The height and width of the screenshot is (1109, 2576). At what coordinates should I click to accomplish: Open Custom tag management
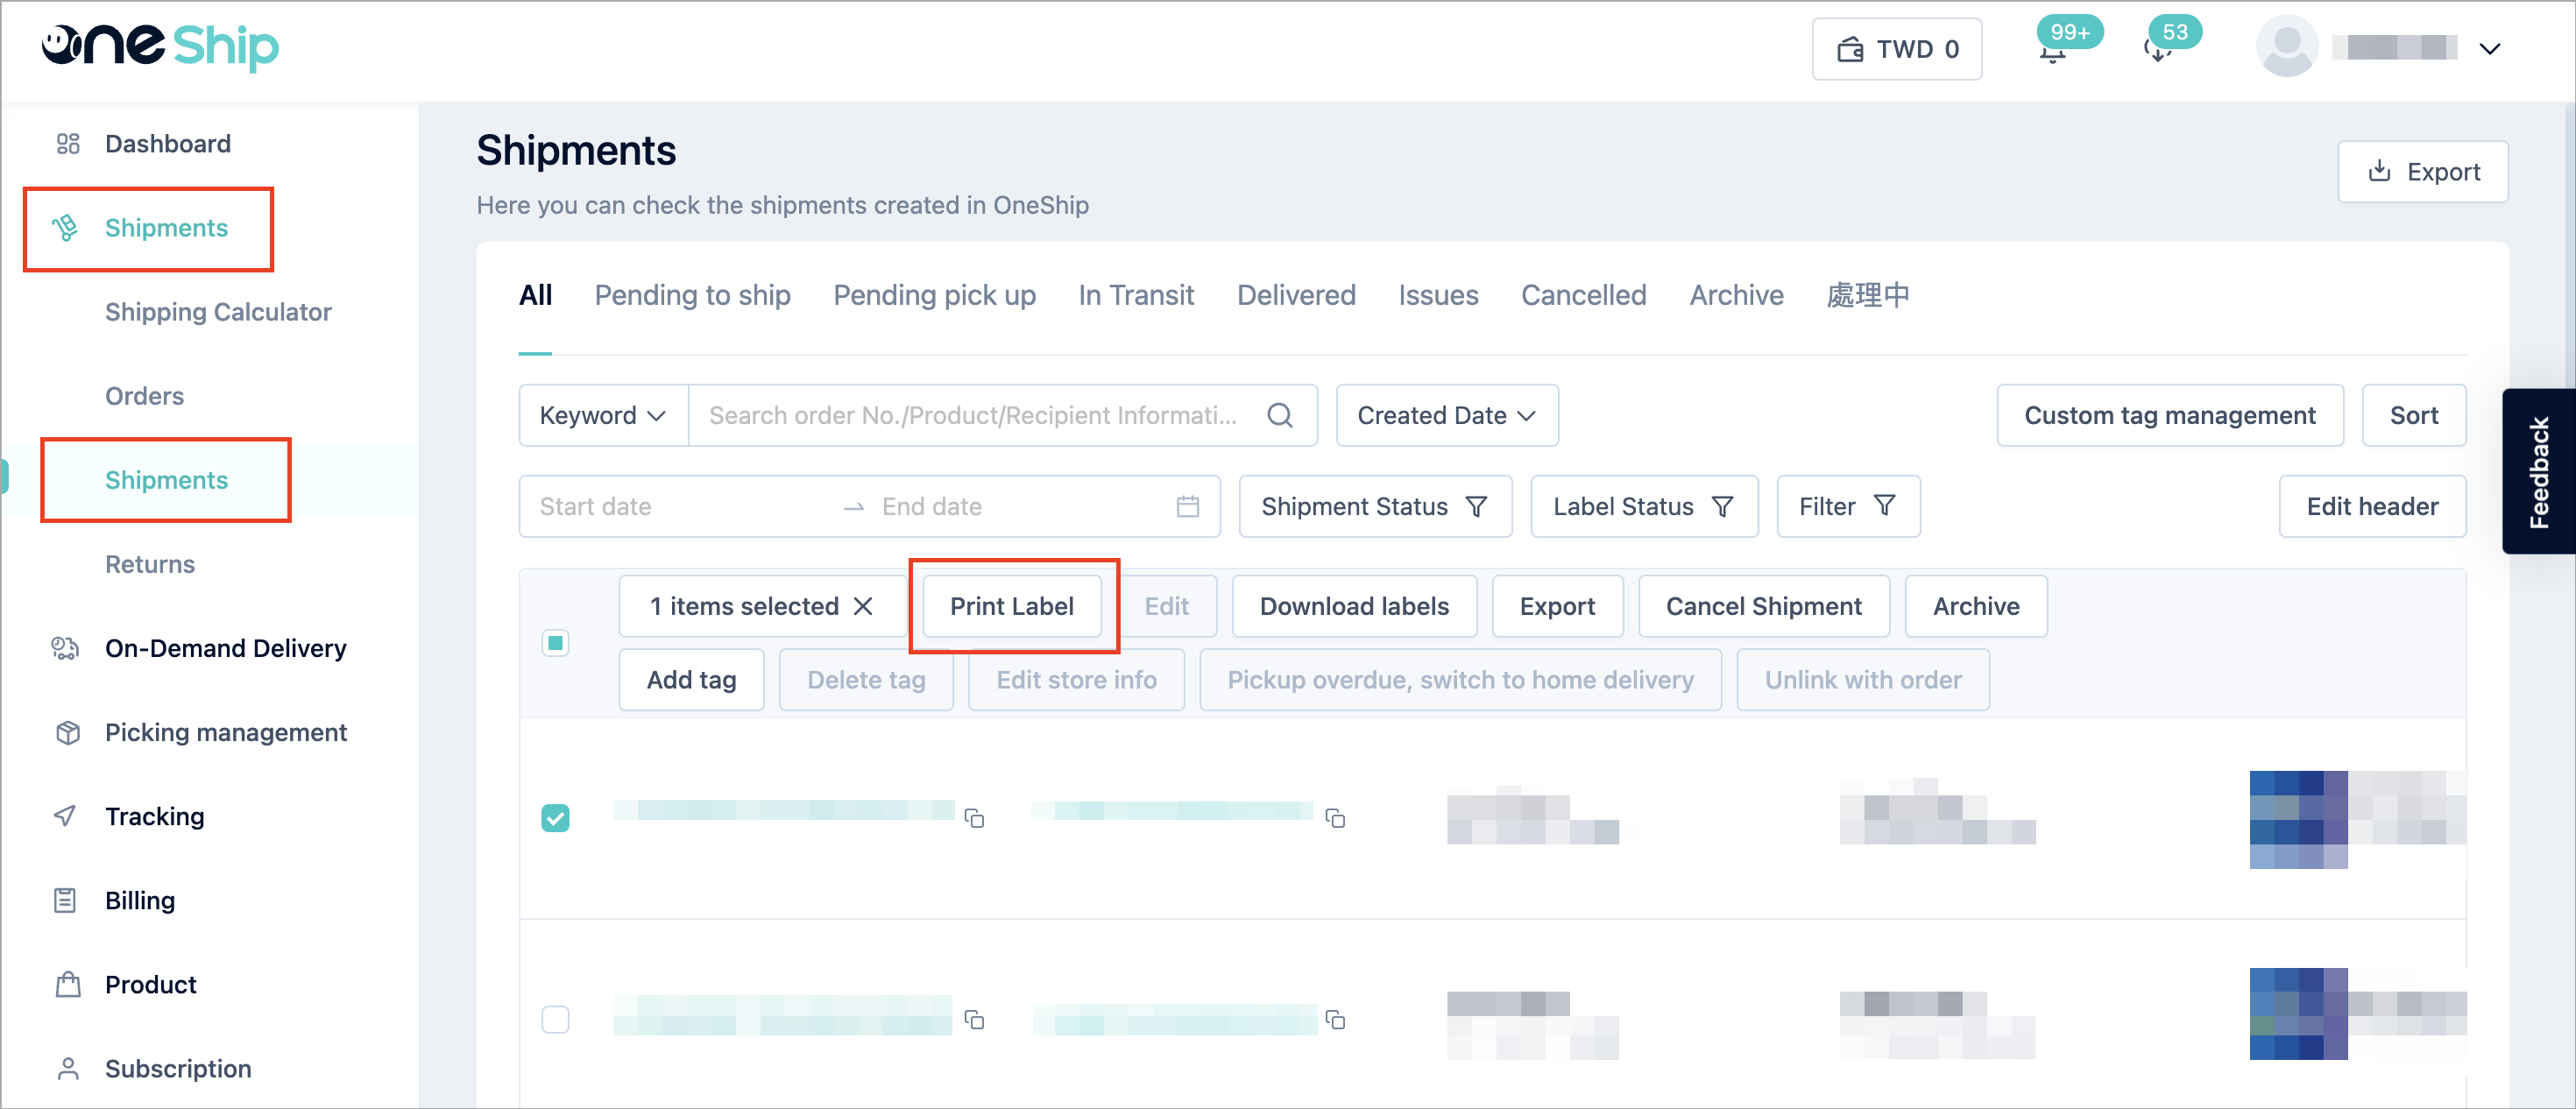coord(2169,415)
